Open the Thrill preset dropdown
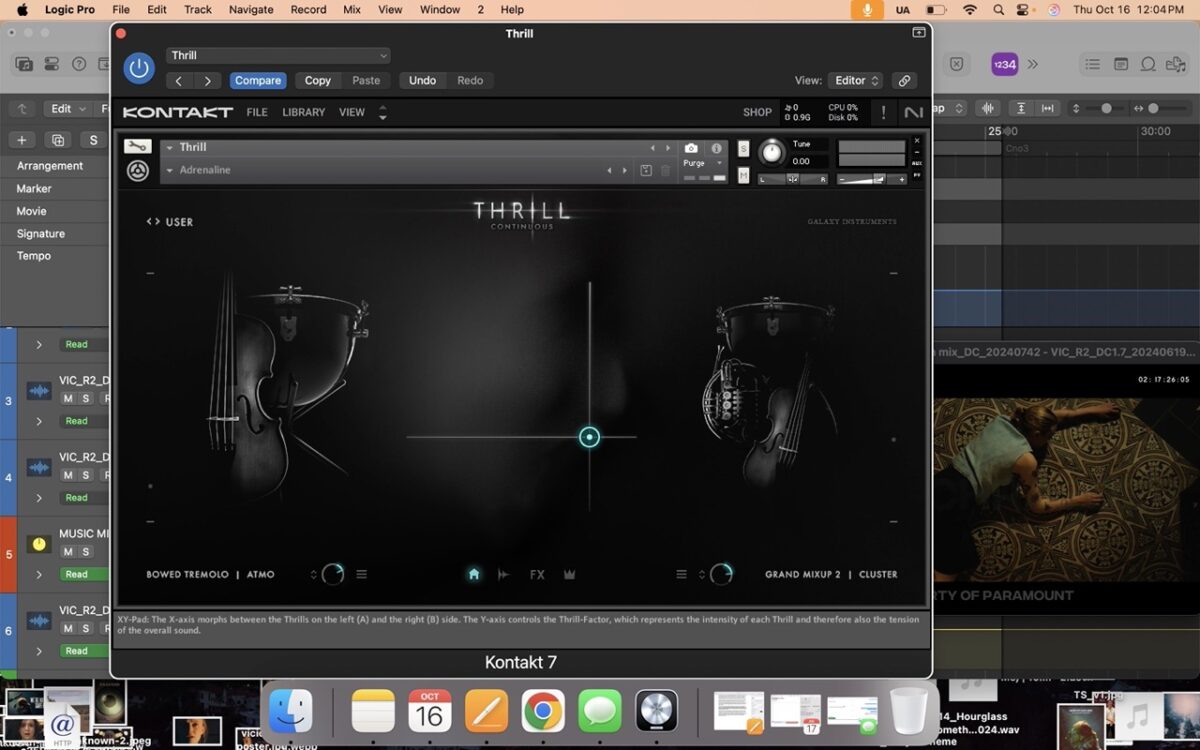 (x=278, y=56)
